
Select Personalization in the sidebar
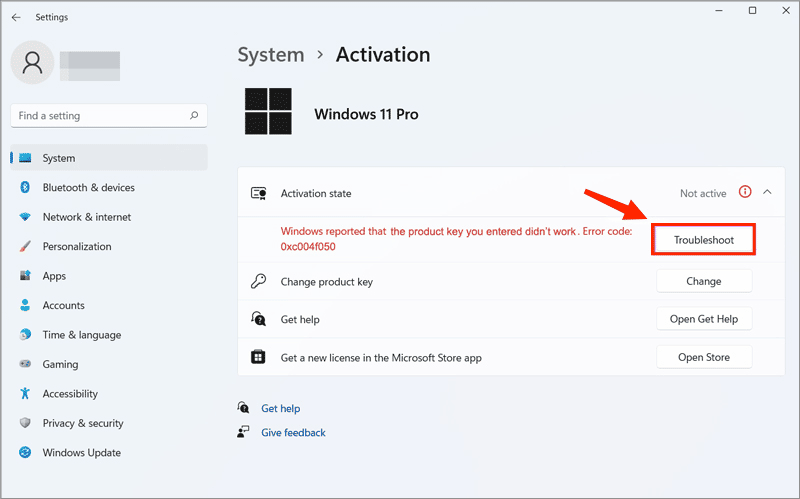pos(109,246)
